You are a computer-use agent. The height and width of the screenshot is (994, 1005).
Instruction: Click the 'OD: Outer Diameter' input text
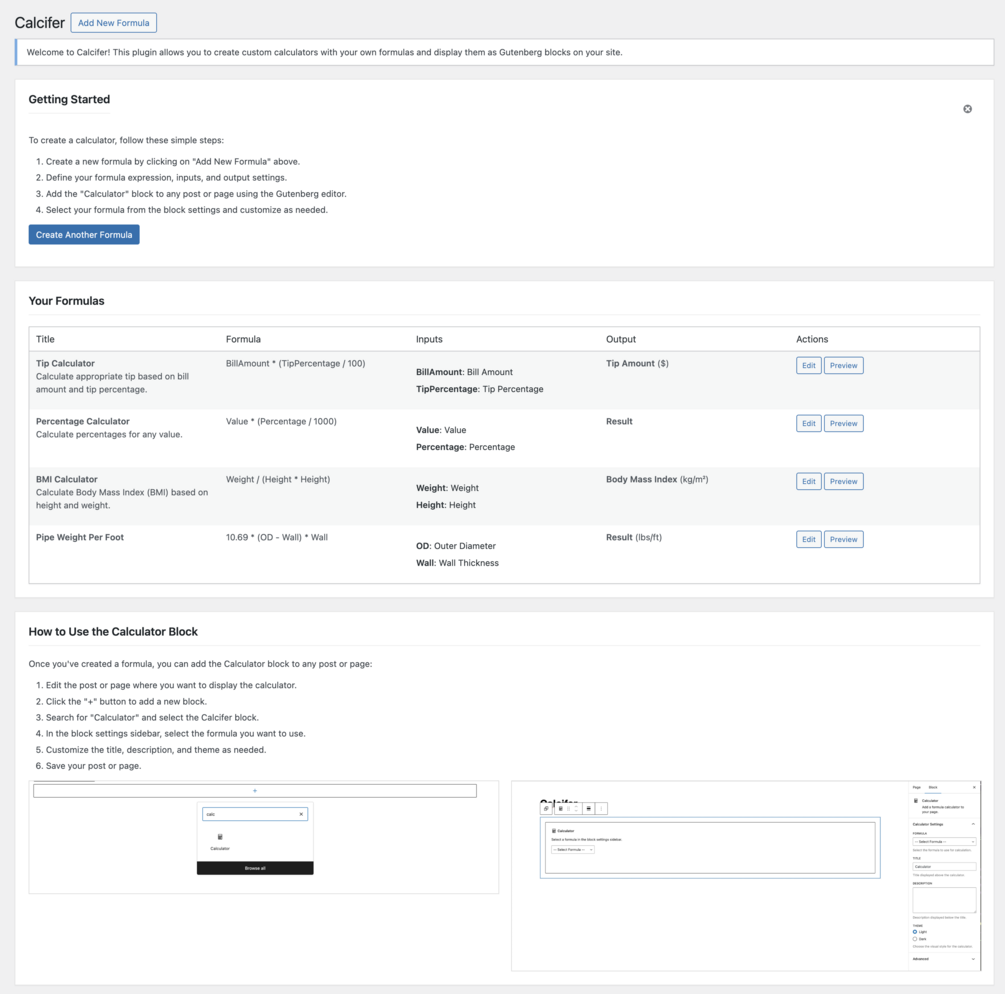(456, 546)
